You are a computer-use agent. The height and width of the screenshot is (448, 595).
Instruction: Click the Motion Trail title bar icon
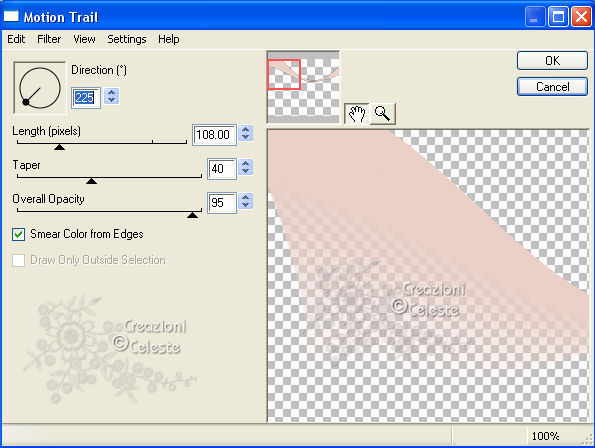(11, 16)
